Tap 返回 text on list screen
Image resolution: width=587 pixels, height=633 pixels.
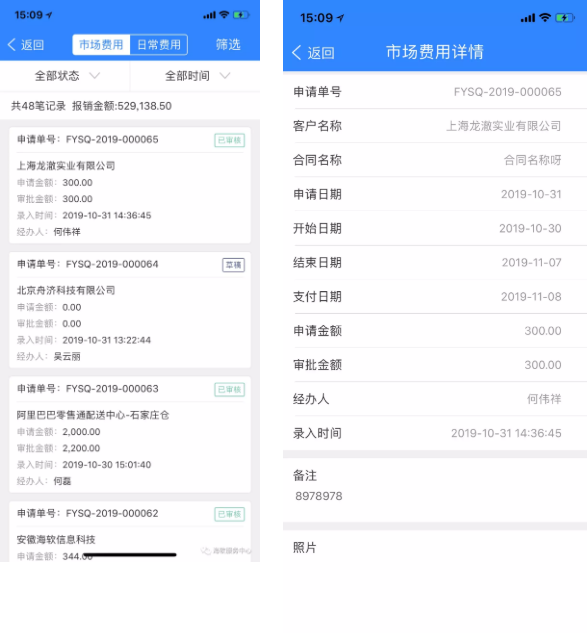coord(33,45)
